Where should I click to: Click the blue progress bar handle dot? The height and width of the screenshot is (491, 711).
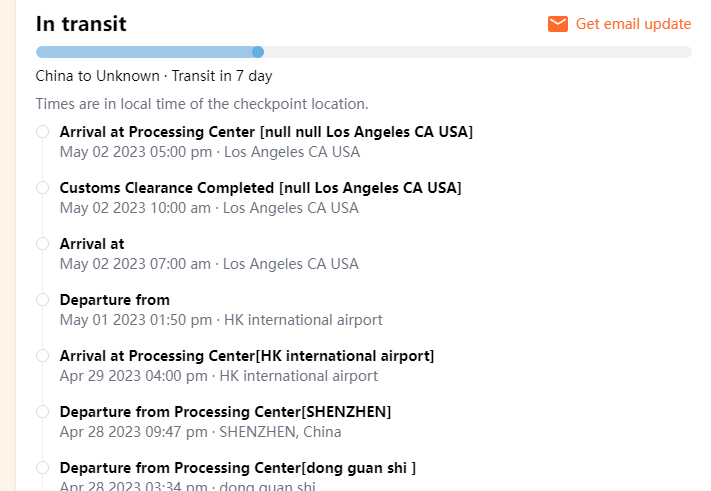click(258, 52)
